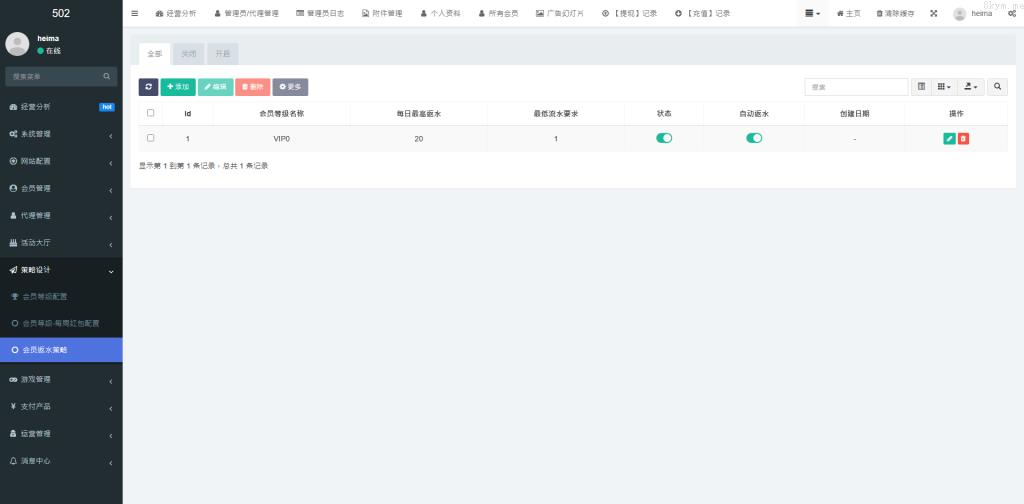This screenshot has width=1024, height=504.
Task: Open the export dropdown in table toolbar
Action: click(x=971, y=87)
